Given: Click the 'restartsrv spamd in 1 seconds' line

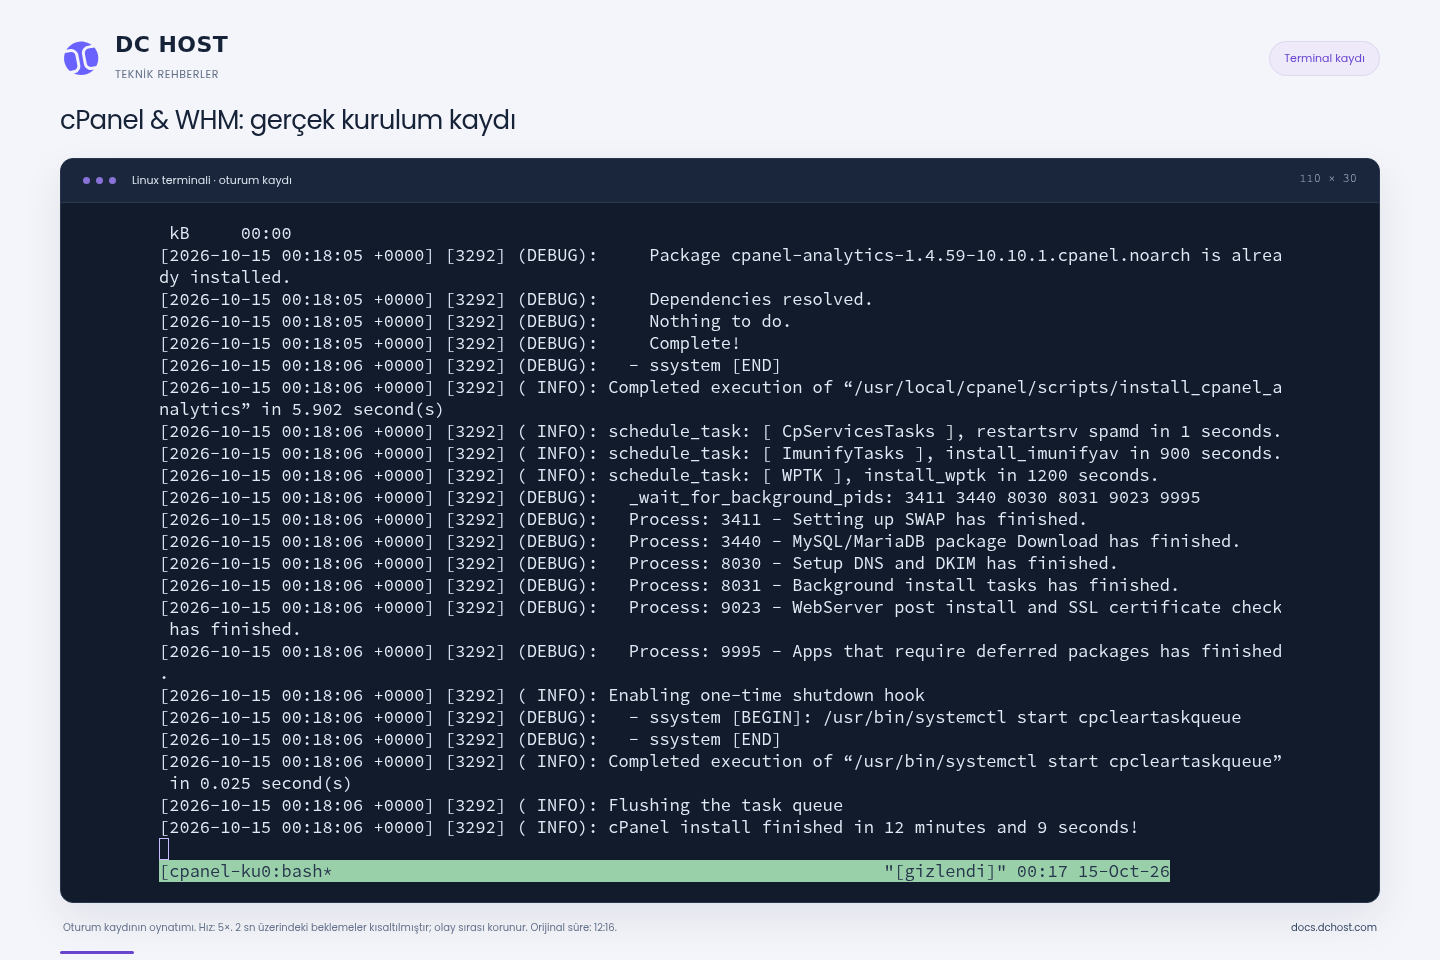Looking at the screenshot, I should point(721,431).
